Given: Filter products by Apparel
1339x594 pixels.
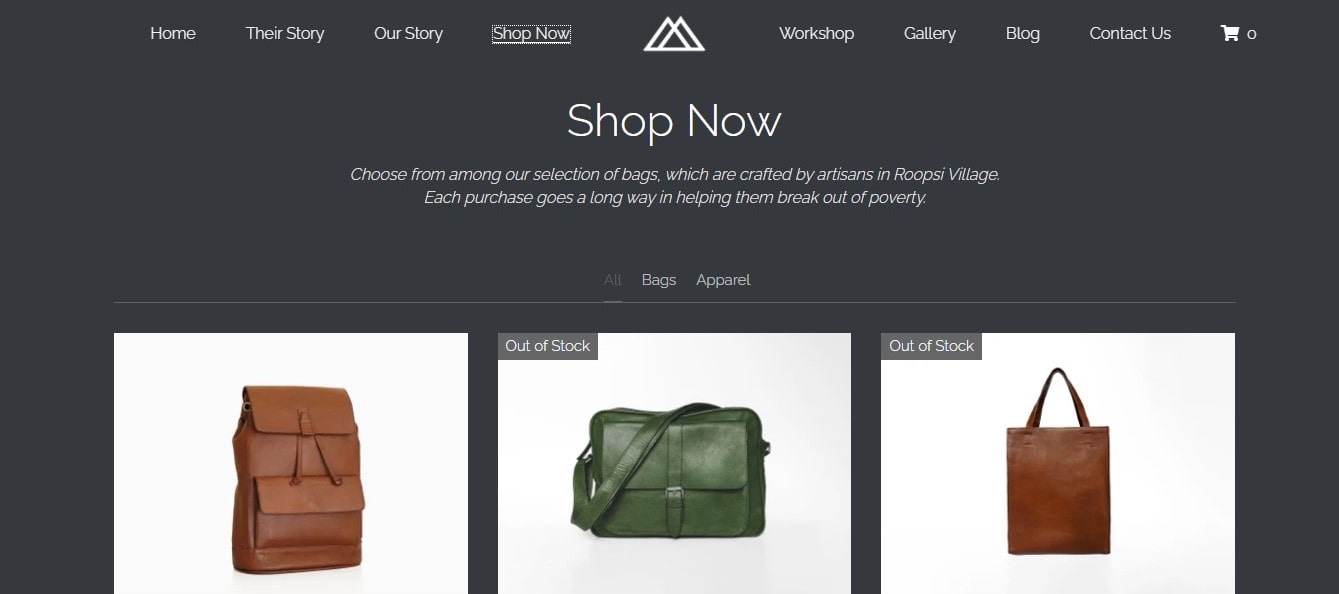Looking at the screenshot, I should pos(723,280).
